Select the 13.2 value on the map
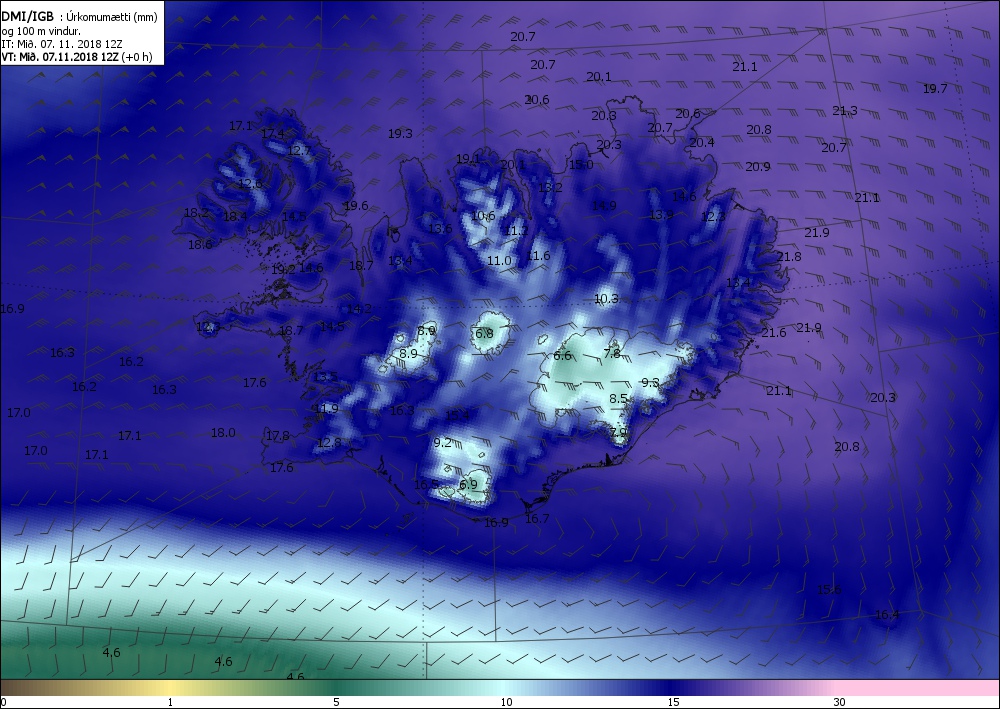 coord(550,188)
